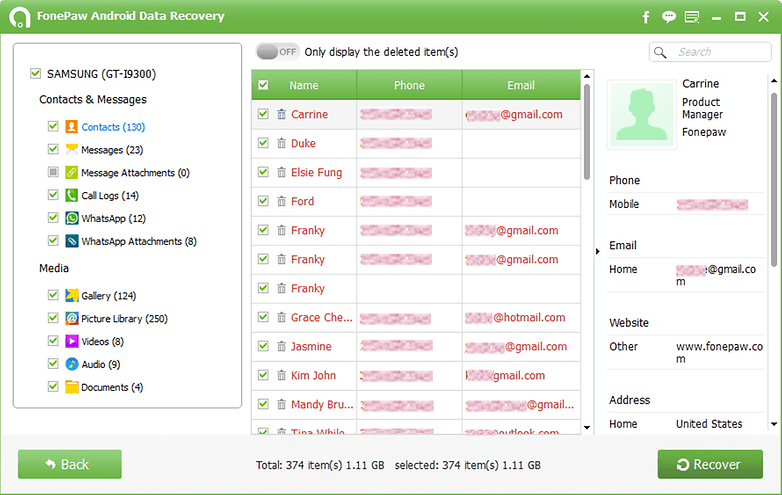Uncheck the WhatsApp (12) checkbox
This screenshot has height=495, width=782.
[53, 218]
